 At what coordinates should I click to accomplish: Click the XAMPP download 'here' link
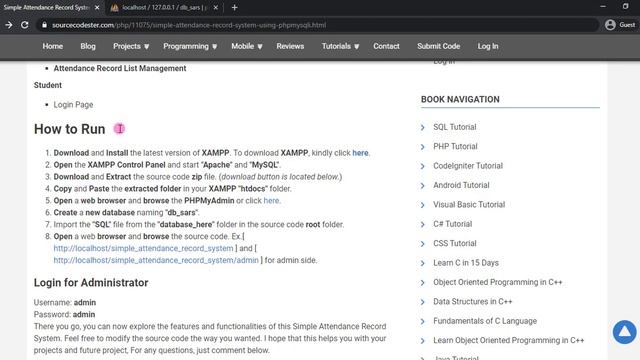(x=360, y=153)
